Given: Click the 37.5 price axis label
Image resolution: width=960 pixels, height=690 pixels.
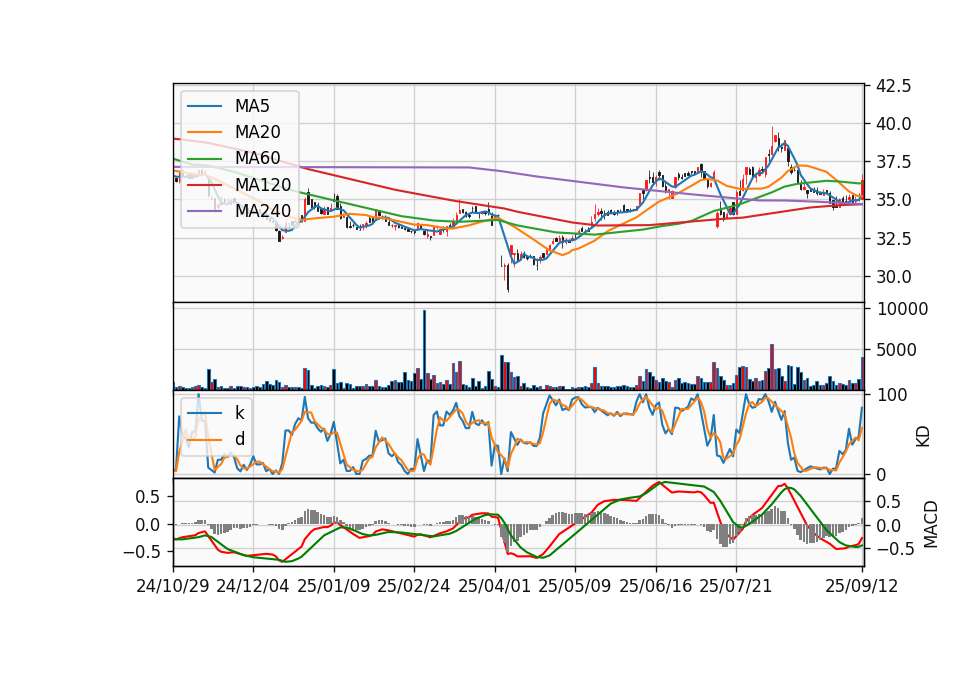Looking at the screenshot, I should tap(893, 162).
